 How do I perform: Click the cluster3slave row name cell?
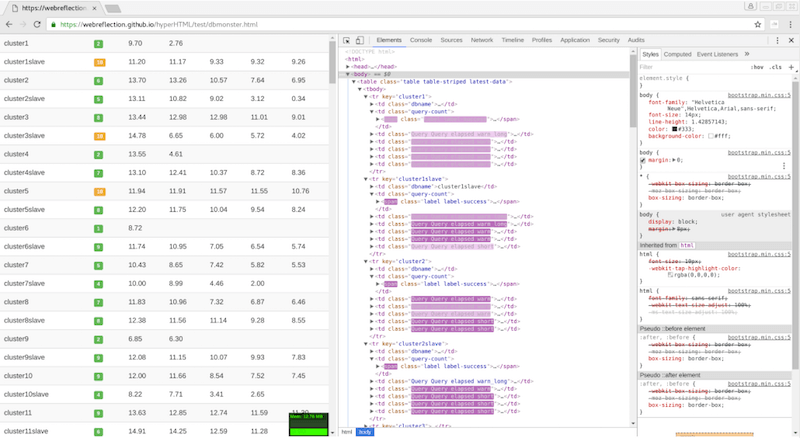24,136
